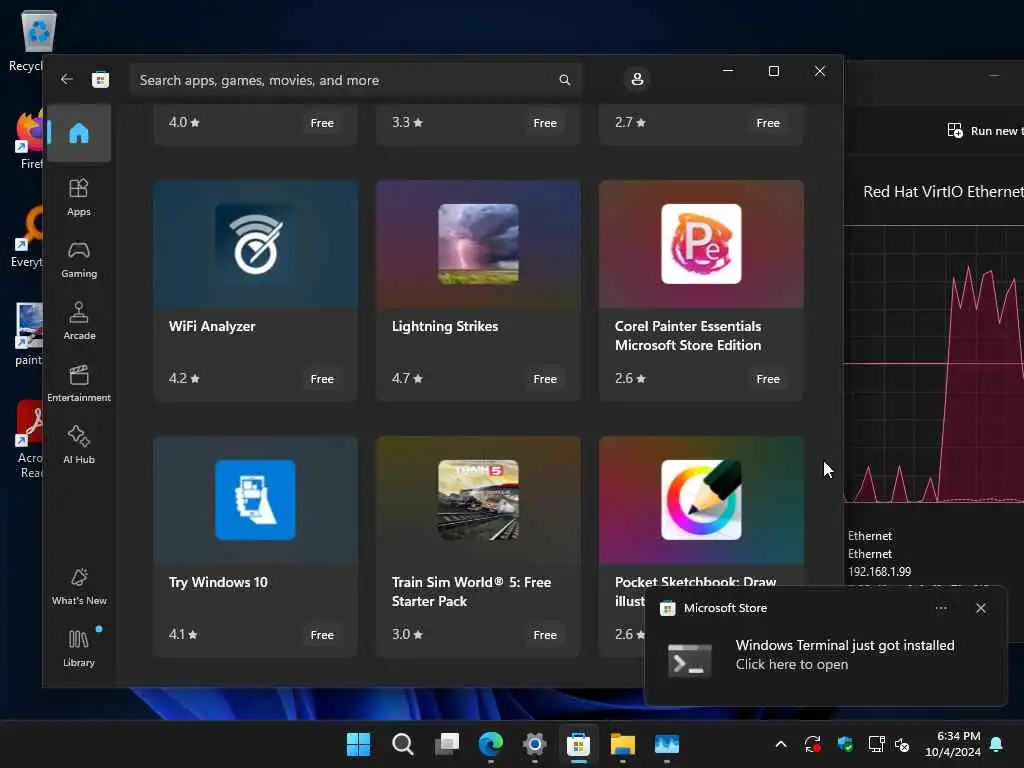Open the AI Hub section
Screen dimensions: 1024x768
79,445
